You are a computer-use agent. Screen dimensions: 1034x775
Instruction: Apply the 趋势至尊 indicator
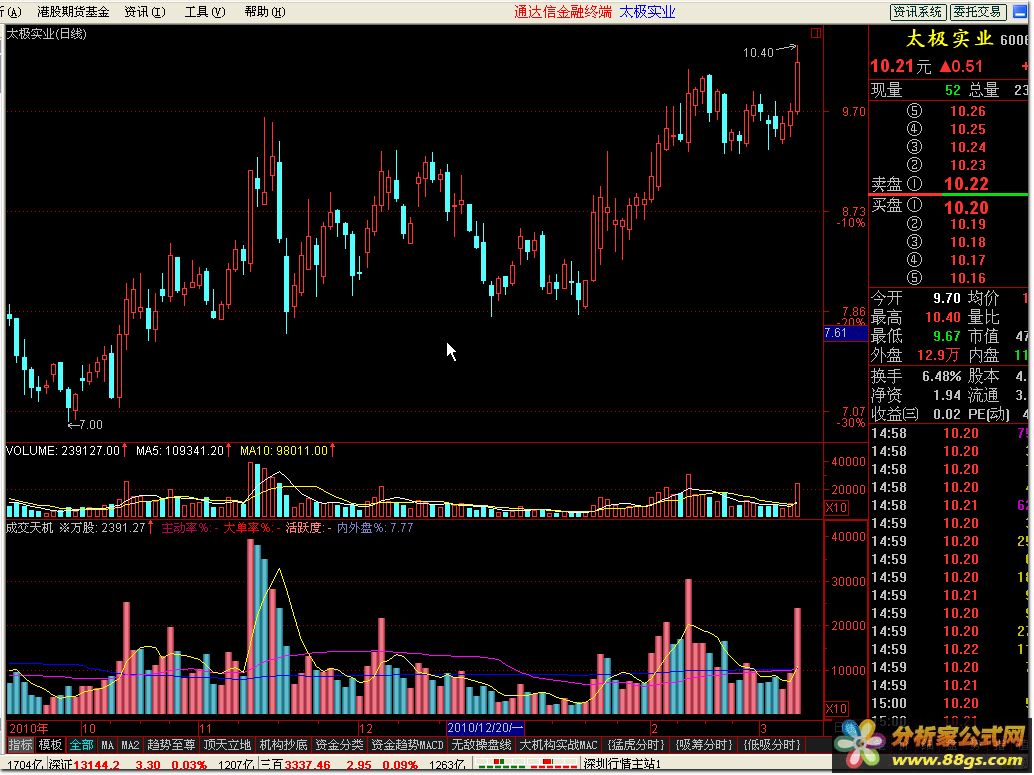(x=171, y=745)
